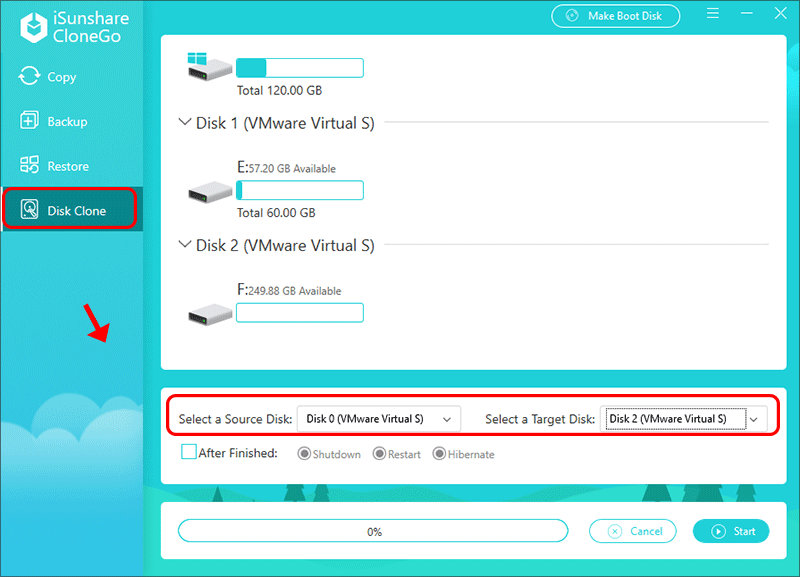Click the Windows system disk icon
This screenshot has height=577, width=800.
(209, 66)
